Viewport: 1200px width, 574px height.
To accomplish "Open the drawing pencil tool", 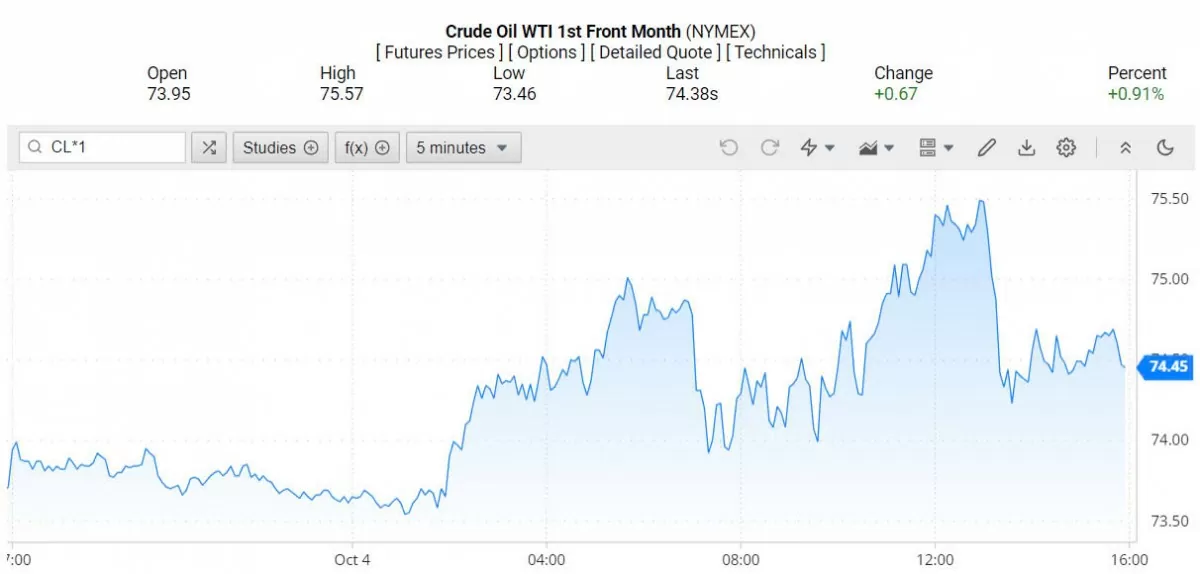I will tap(986, 148).
